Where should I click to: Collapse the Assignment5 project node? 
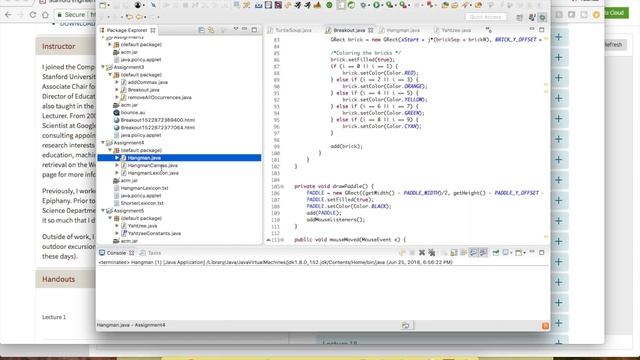pyautogui.click(x=103, y=210)
